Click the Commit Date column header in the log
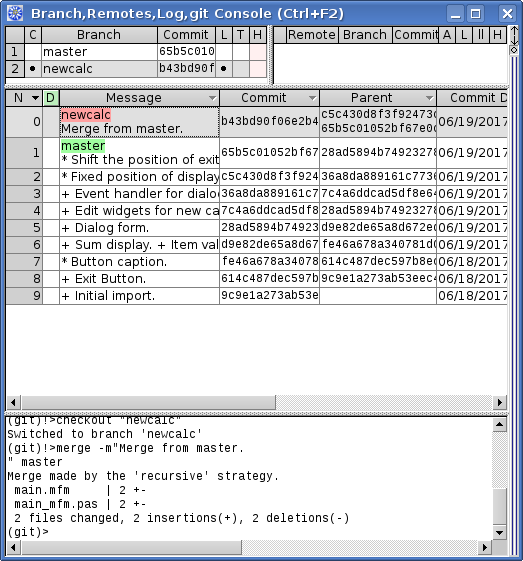 [472, 98]
